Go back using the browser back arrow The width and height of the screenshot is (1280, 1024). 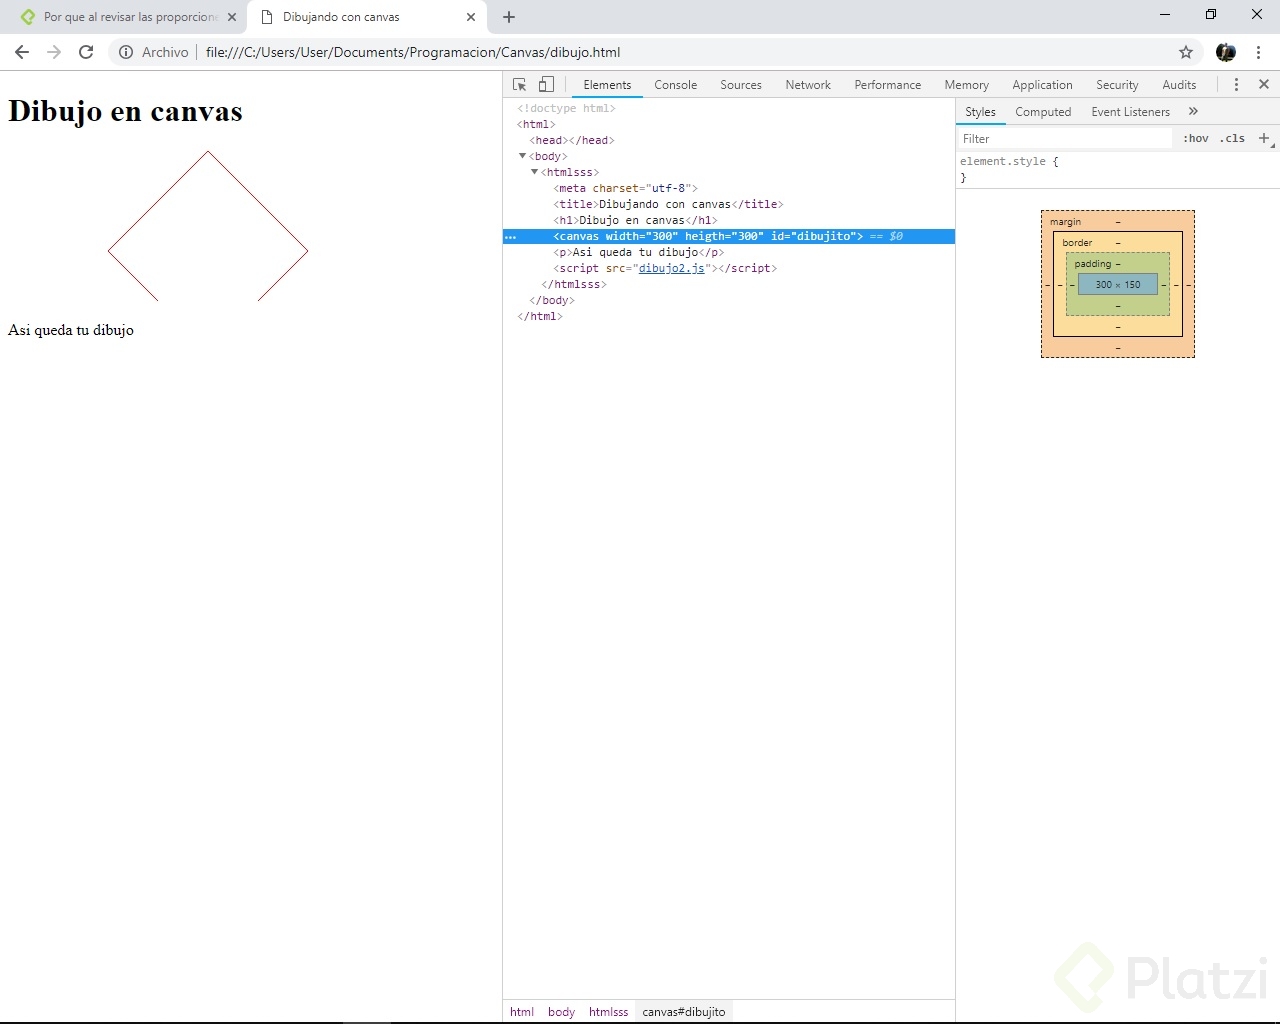[x=22, y=52]
